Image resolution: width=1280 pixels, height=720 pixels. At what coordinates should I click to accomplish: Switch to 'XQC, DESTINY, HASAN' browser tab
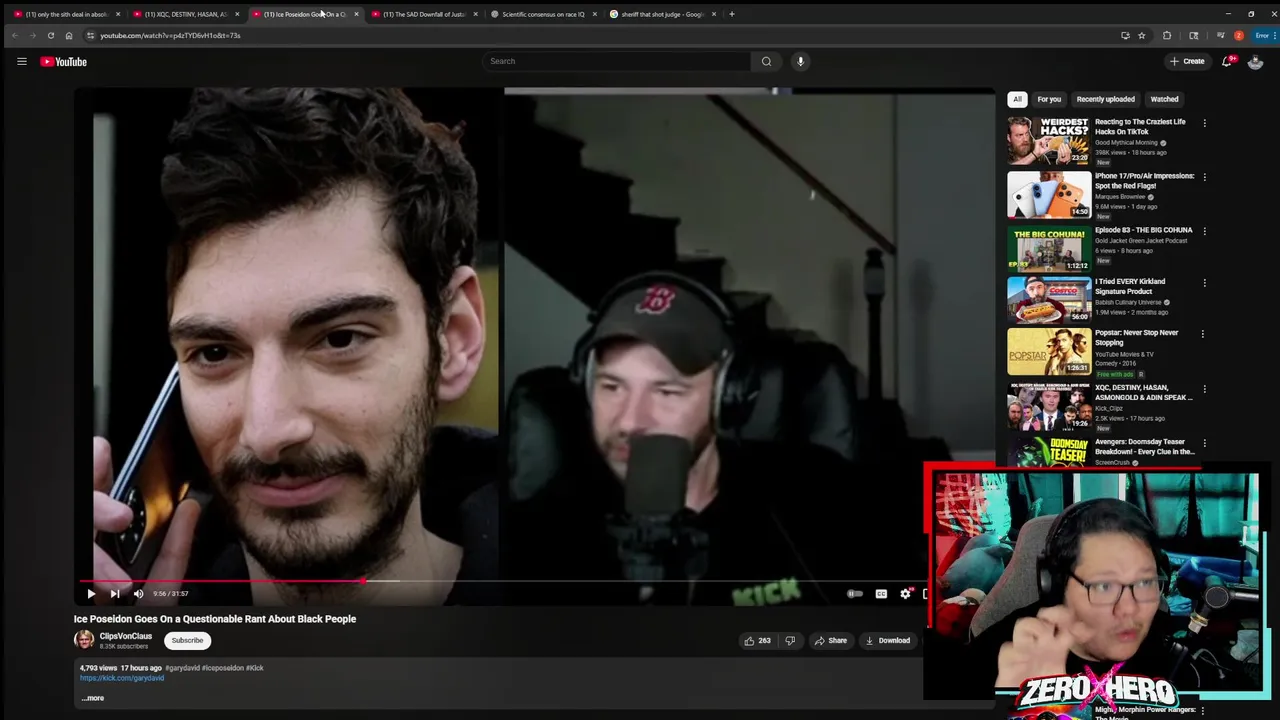(x=185, y=14)
